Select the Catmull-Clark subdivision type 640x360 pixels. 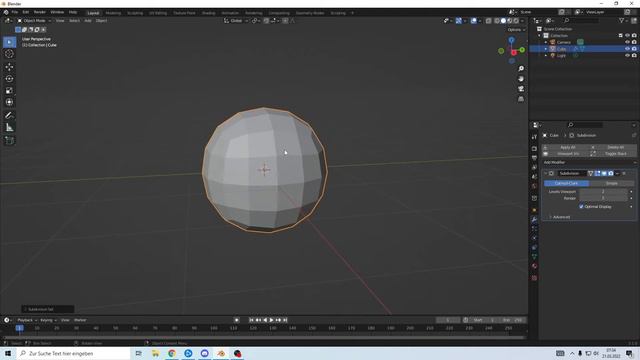point(566,183)
